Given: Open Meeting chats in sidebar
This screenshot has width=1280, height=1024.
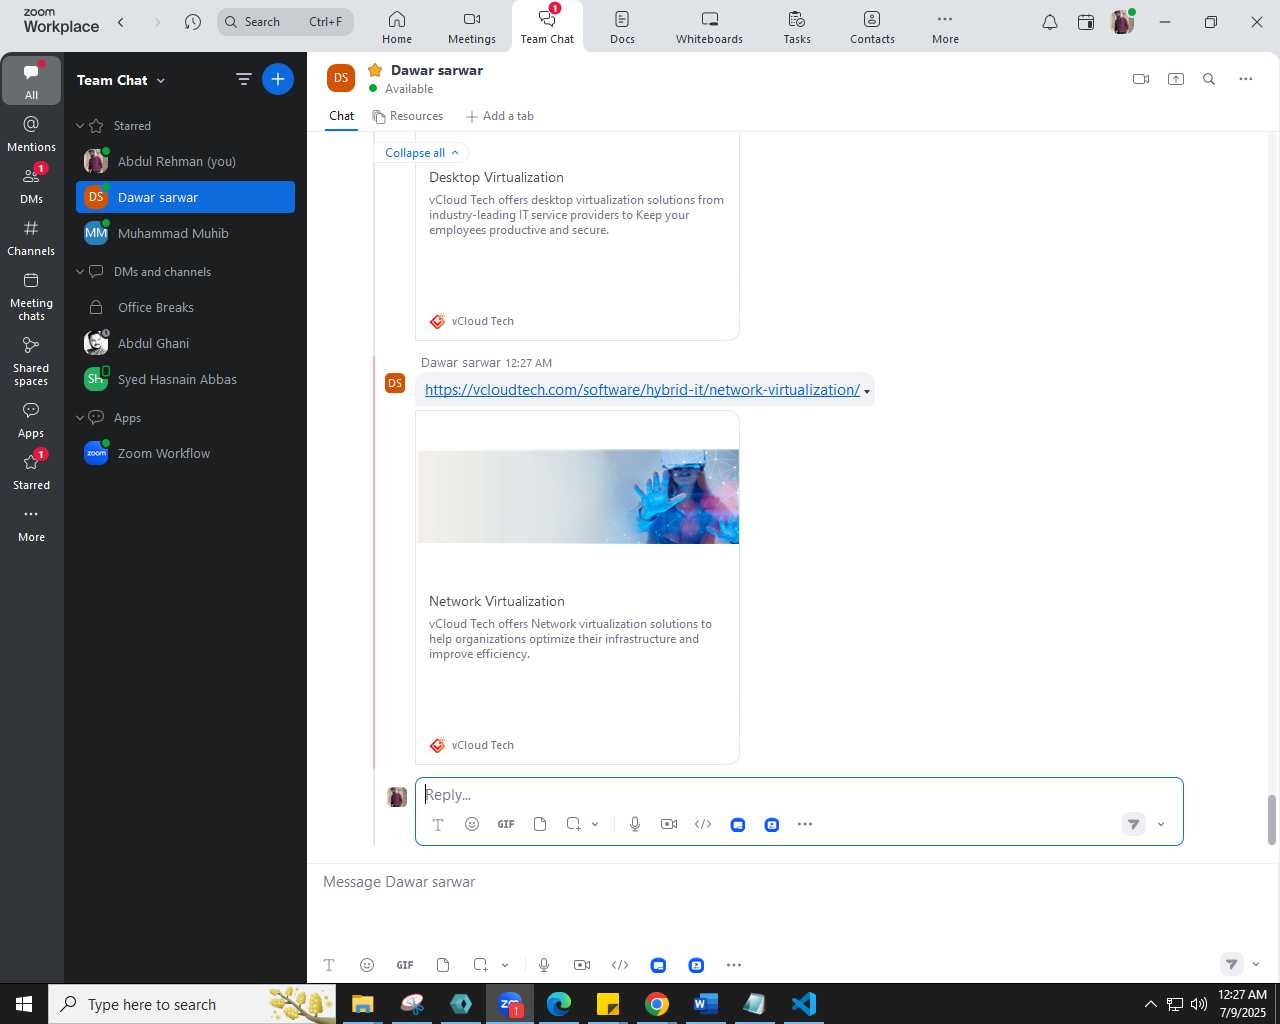Looking at the screenshot, I should [x=31, y=296].
